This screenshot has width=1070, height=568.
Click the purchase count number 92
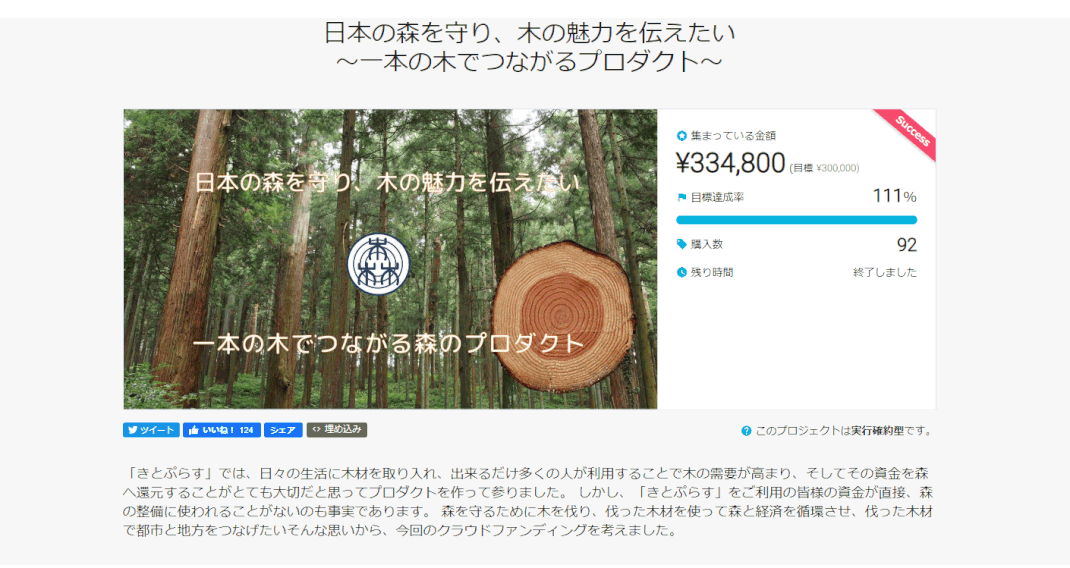pos(907,244)
